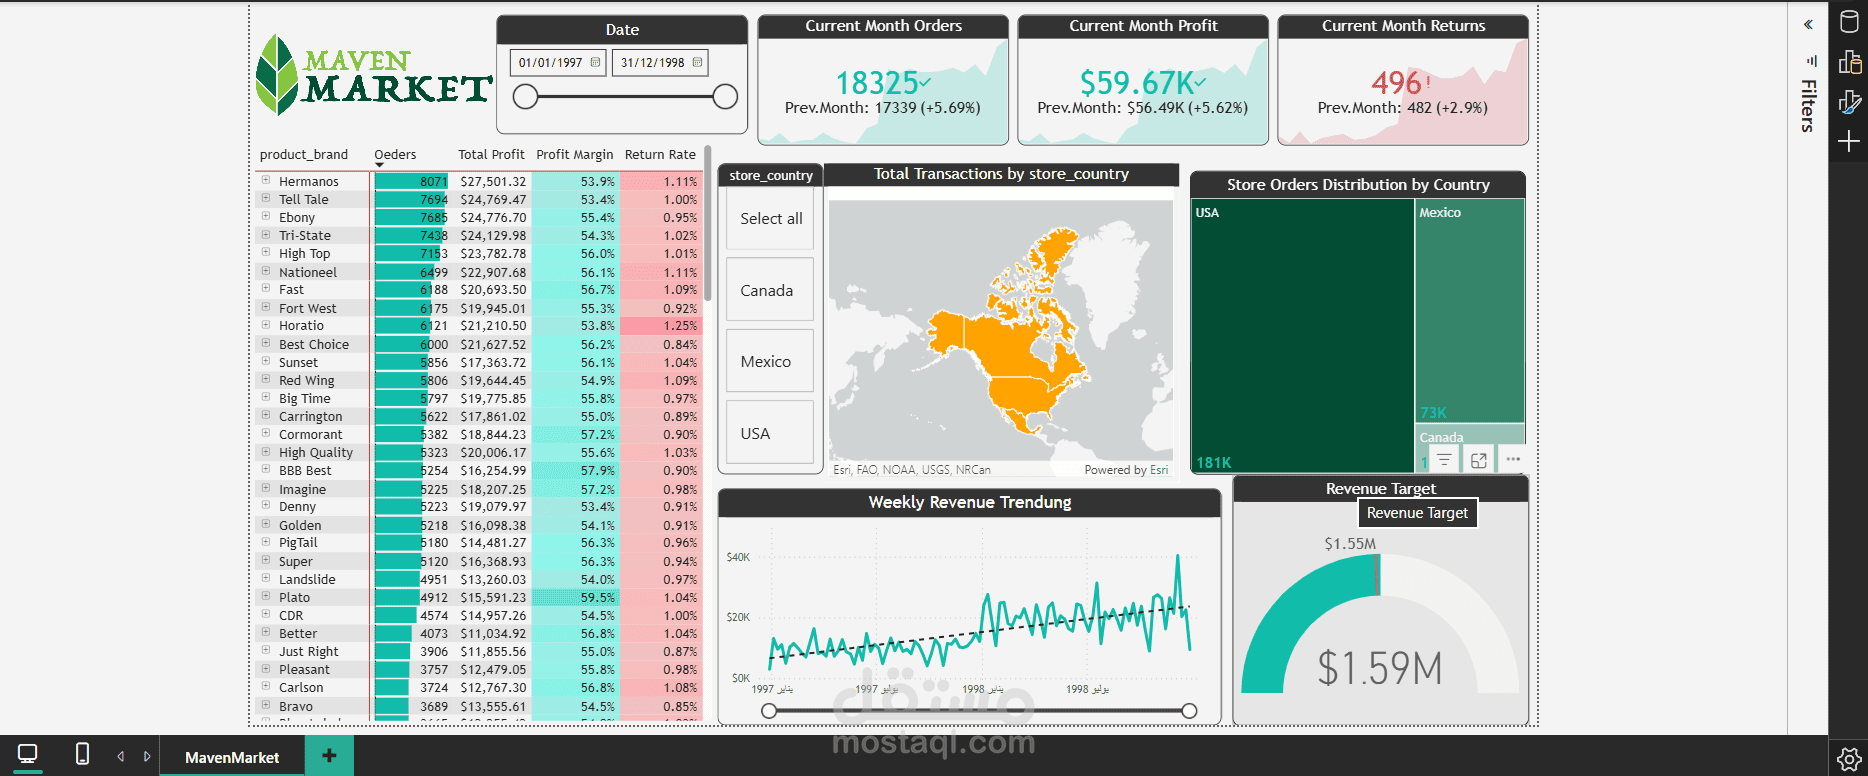Sort by Return Rate column header
This screenshot has height=776, width=1868.
(660, 155)
